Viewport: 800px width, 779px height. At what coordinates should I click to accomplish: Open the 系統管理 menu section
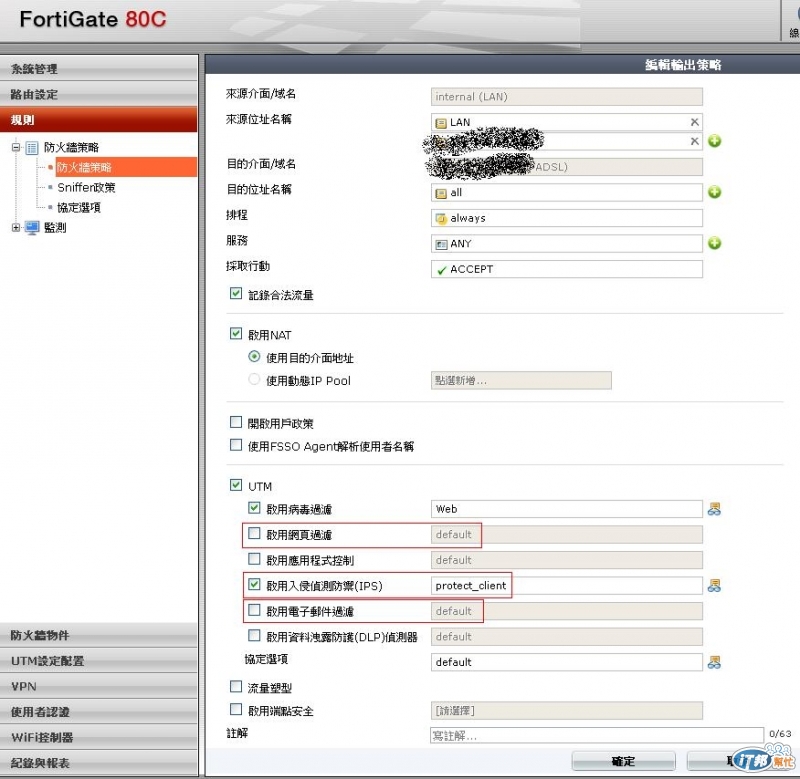click(x=99, y=68)
